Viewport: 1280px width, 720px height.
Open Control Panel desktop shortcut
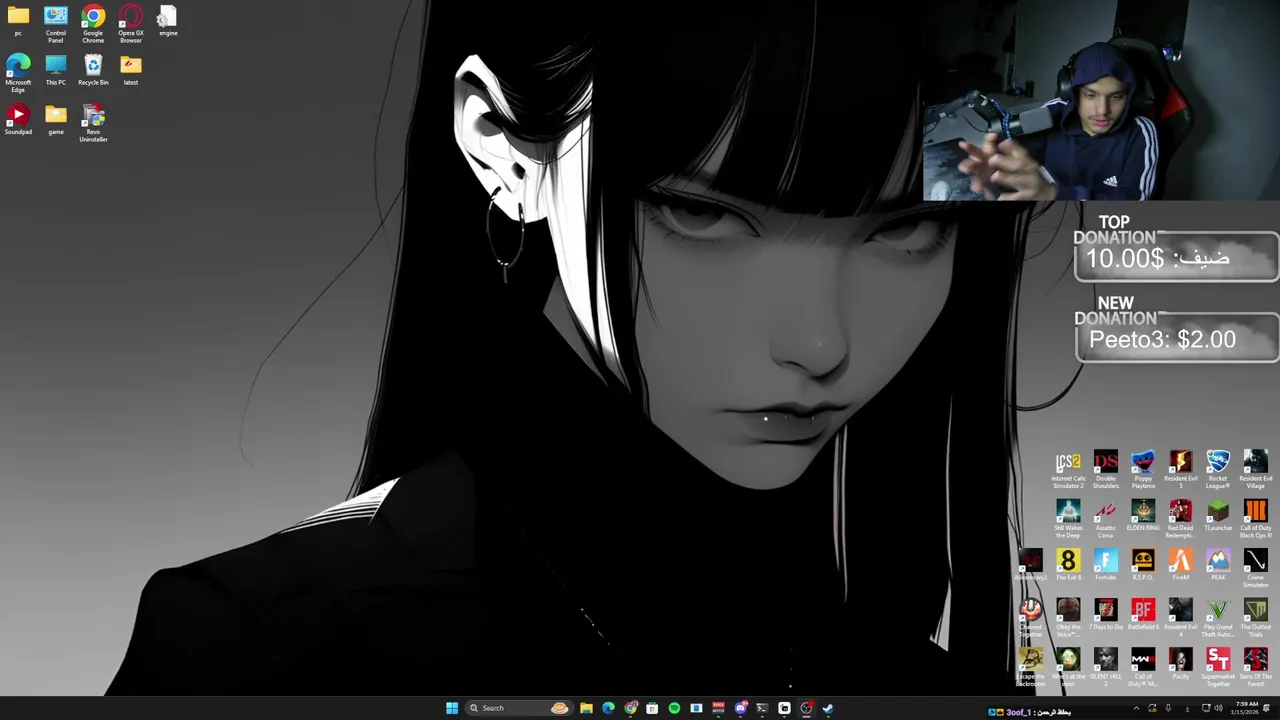point(56,24)
